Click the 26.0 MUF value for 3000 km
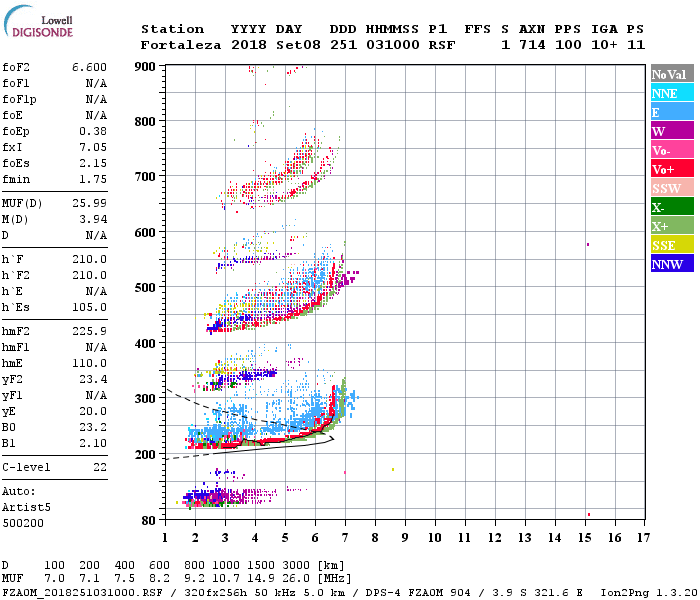The width and height of the screenshot is (700, 600). click(296, 579)
